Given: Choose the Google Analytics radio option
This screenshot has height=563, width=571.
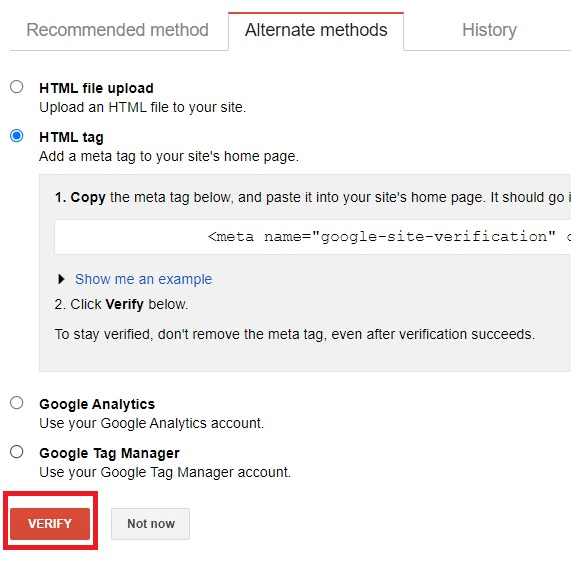Looking at the screenshot, I should pos(17,403).
